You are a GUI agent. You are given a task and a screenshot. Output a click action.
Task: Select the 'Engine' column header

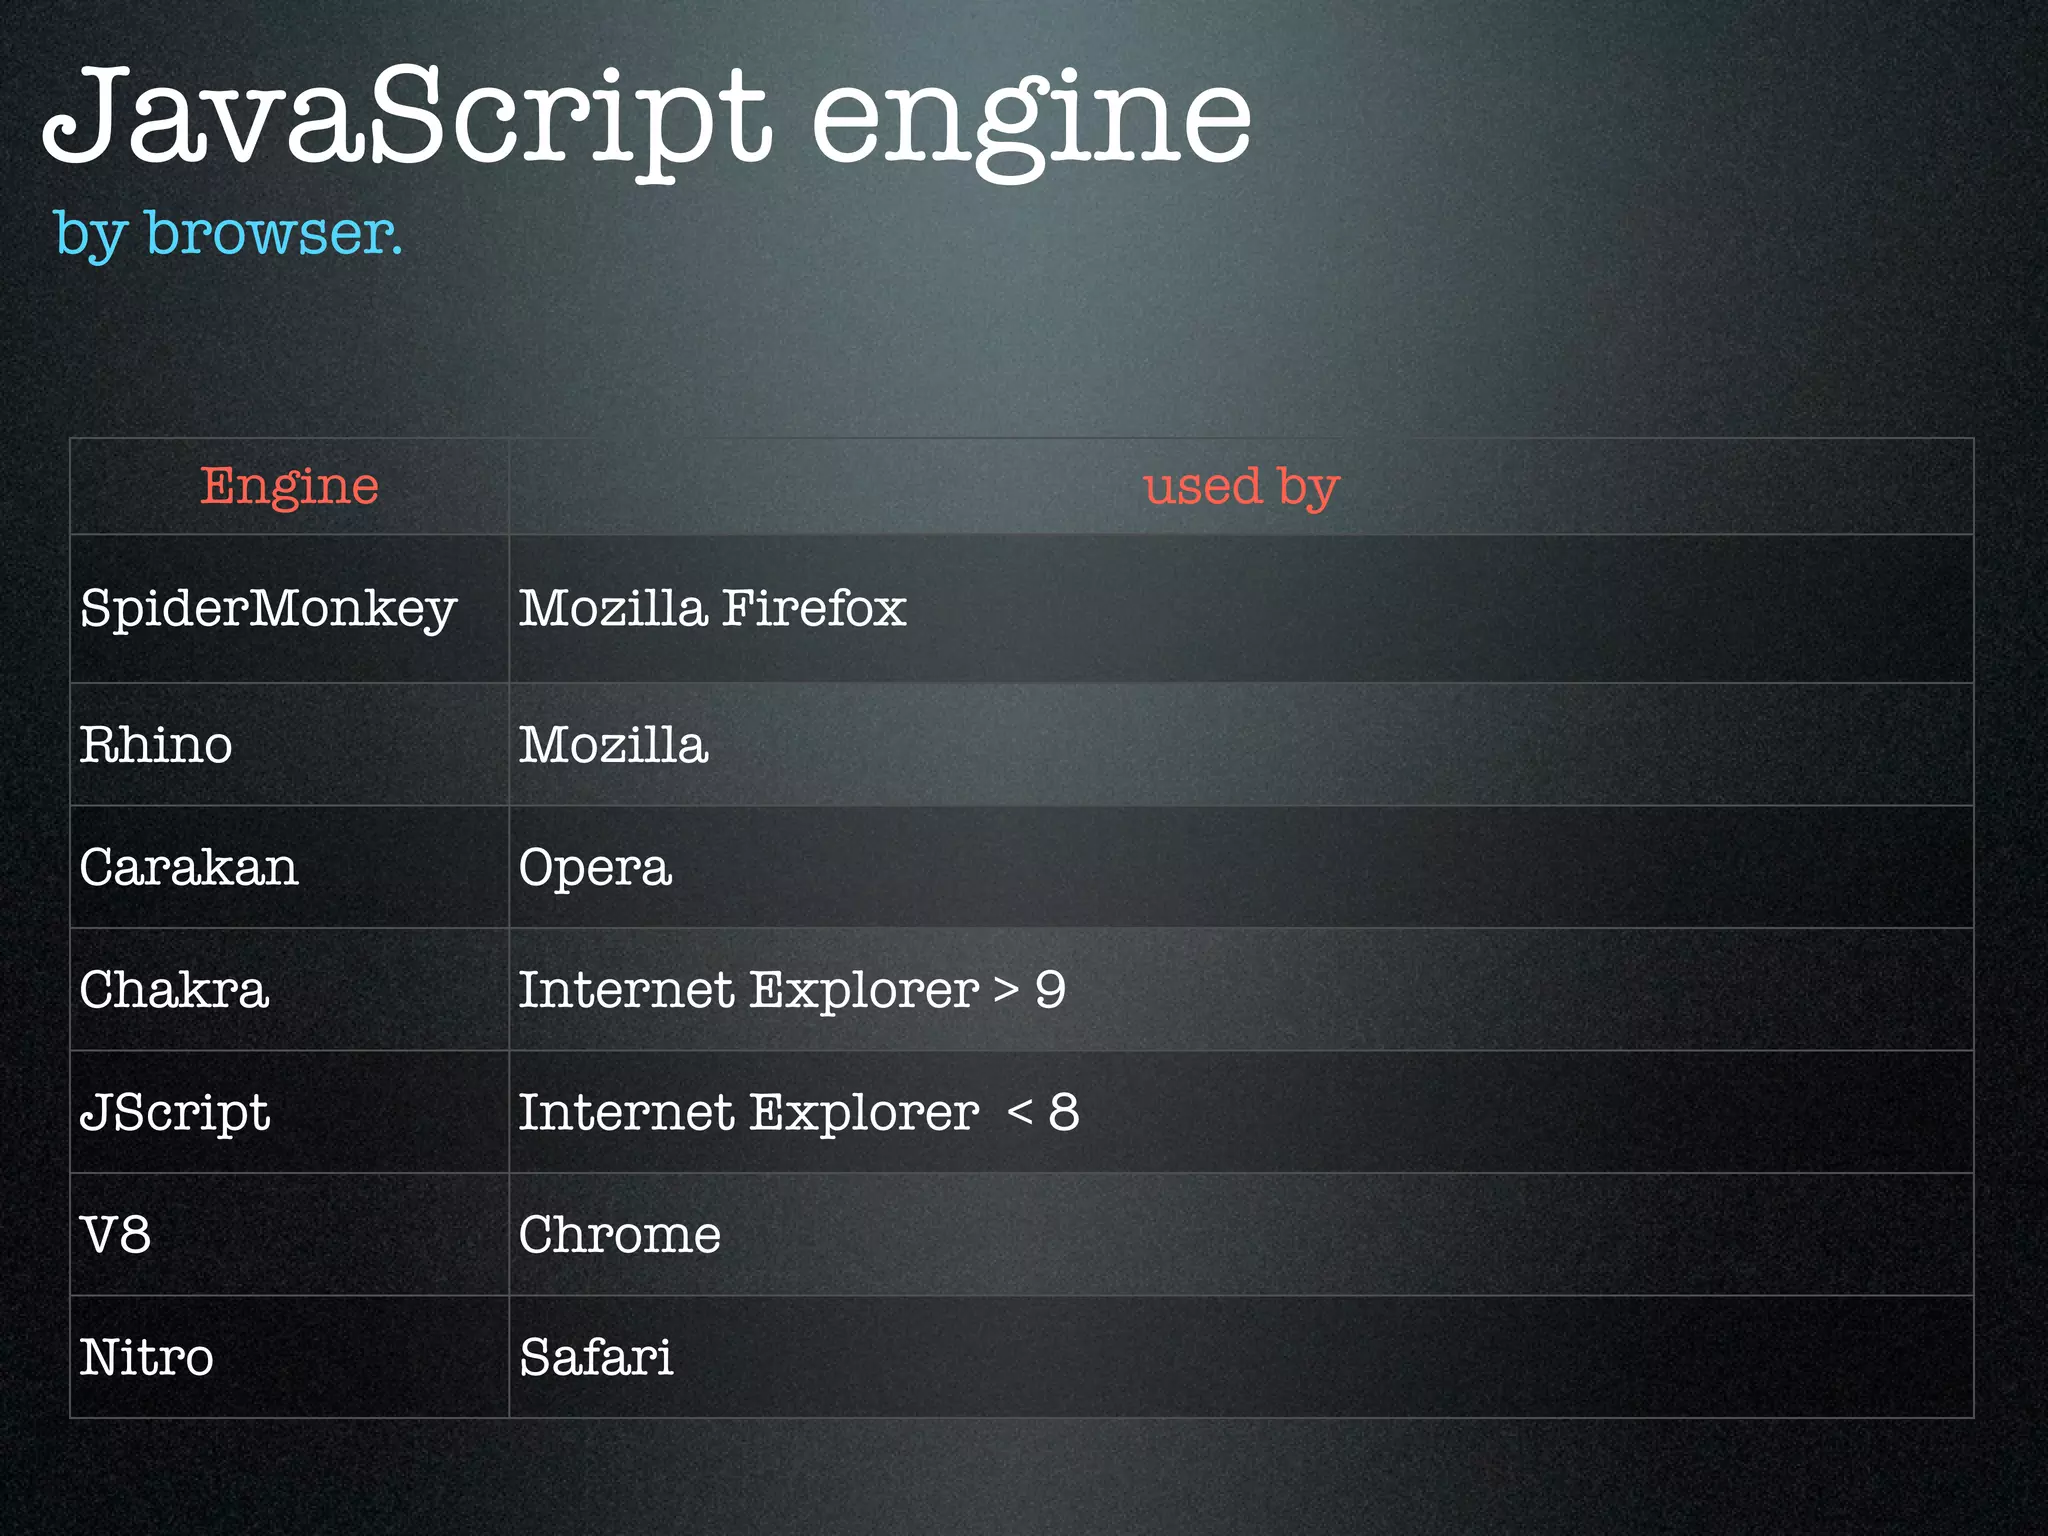click(289, 487)
